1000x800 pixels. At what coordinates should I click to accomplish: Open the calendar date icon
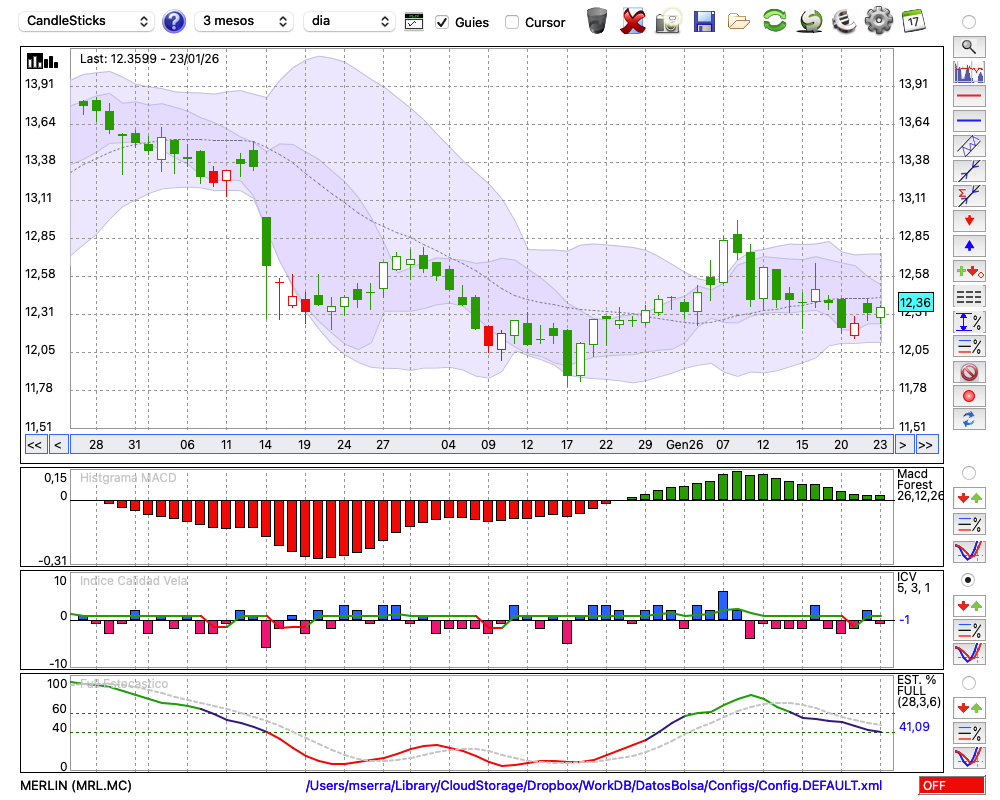[x=913, y=21]
